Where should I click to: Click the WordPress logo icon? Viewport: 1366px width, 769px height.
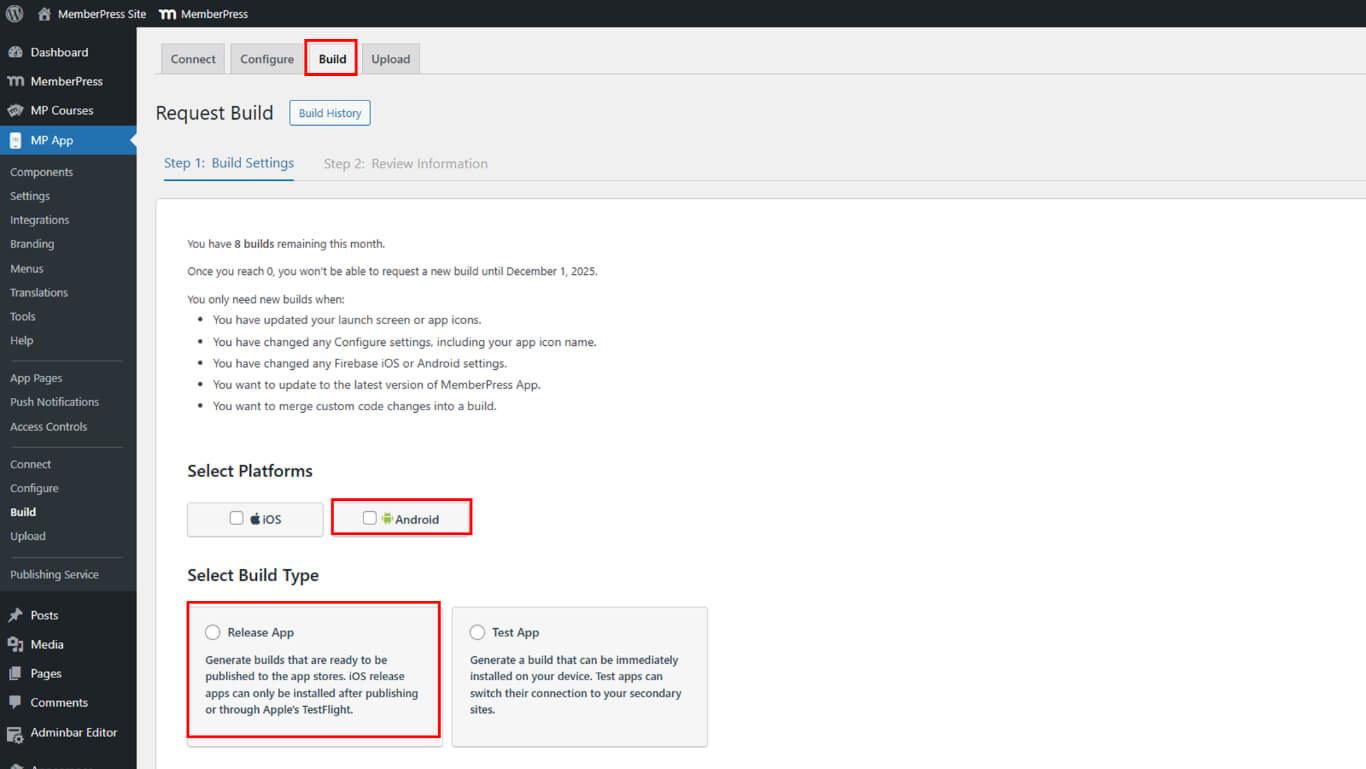(x=14, y=14)
